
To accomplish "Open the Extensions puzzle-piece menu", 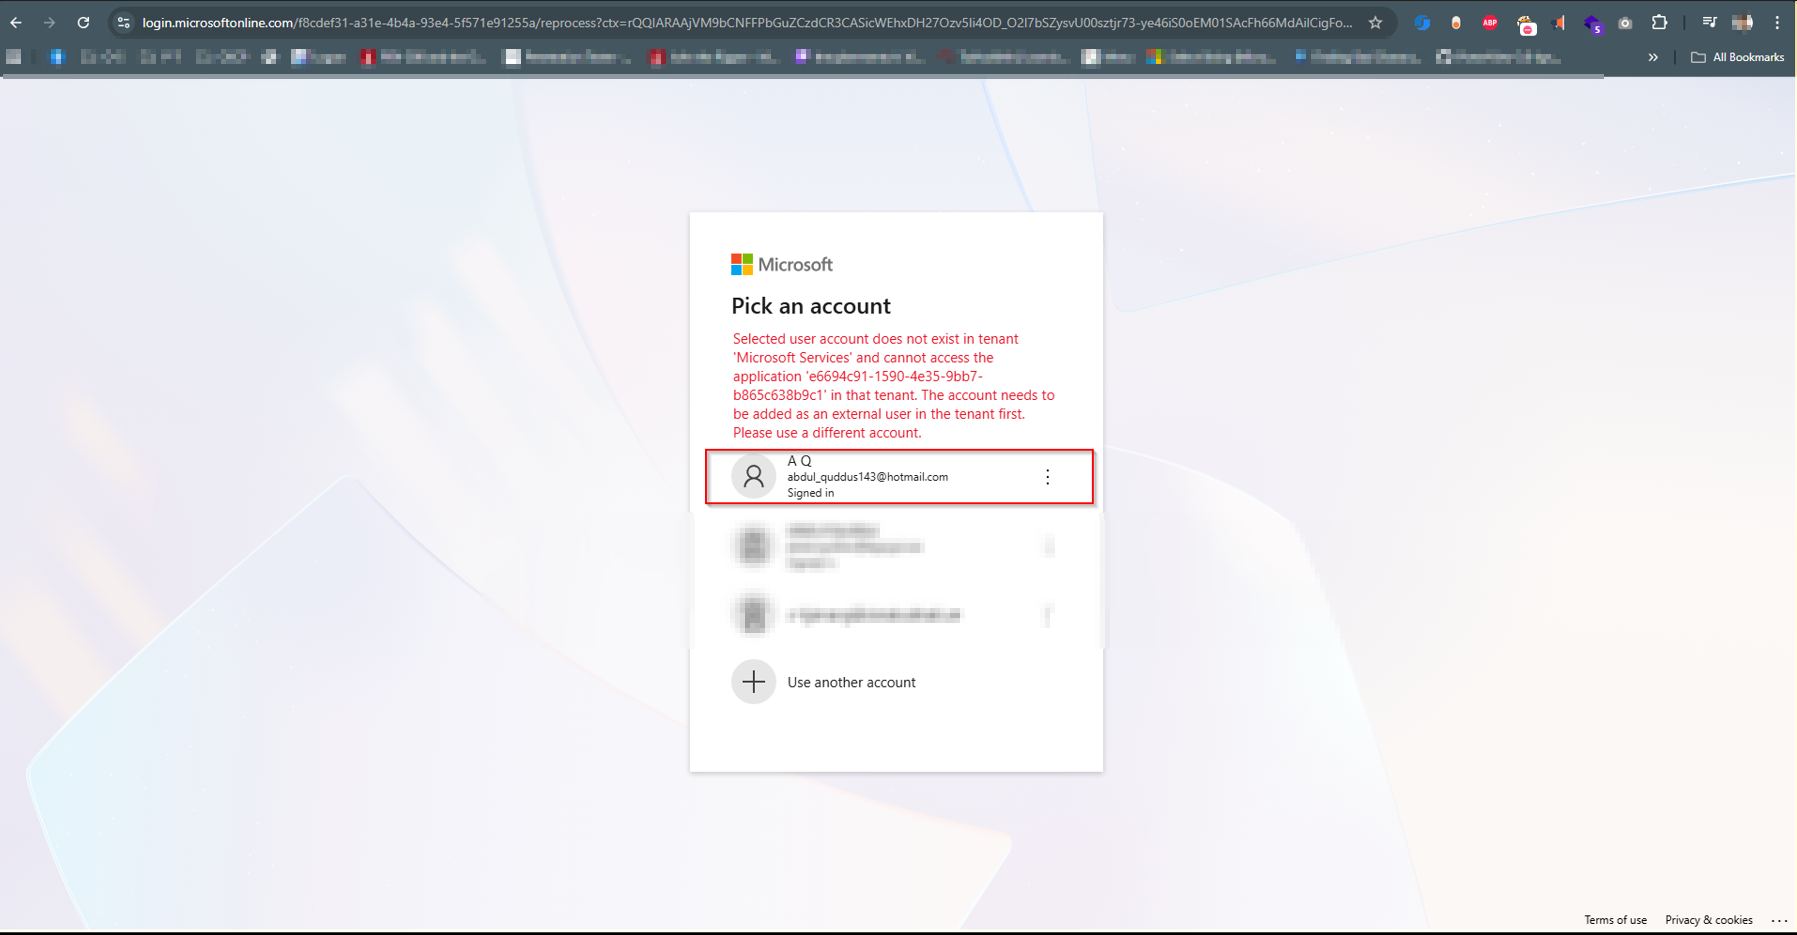I will [1659, 22].
